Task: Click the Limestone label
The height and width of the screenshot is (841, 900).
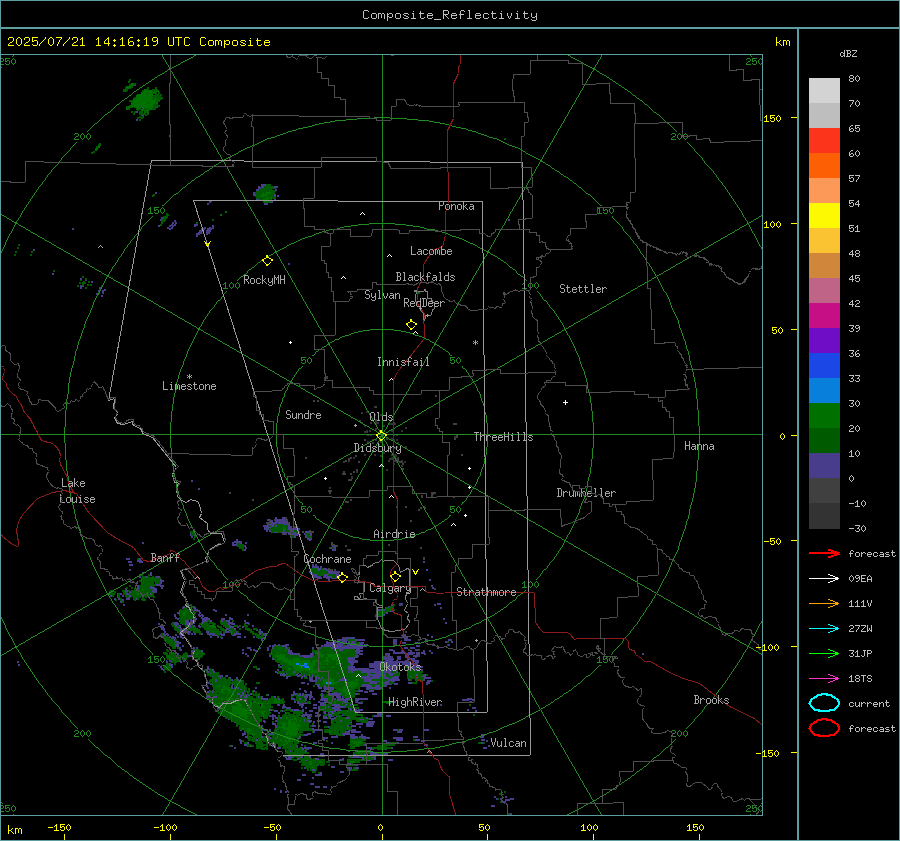Action: [x=189, y=386]
